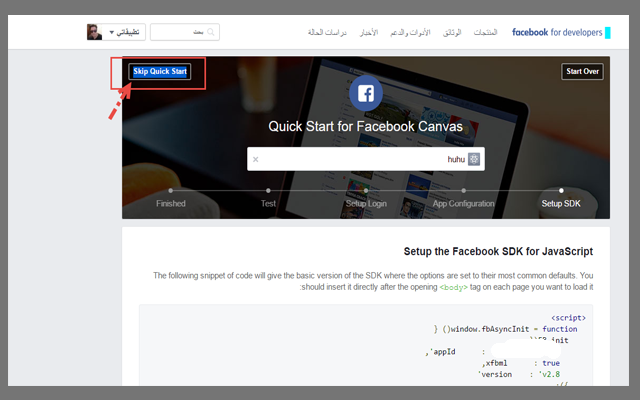Open the دراسات الحالة menu item
The width and height of the screenshot is (640, 400).
(327, 32)
